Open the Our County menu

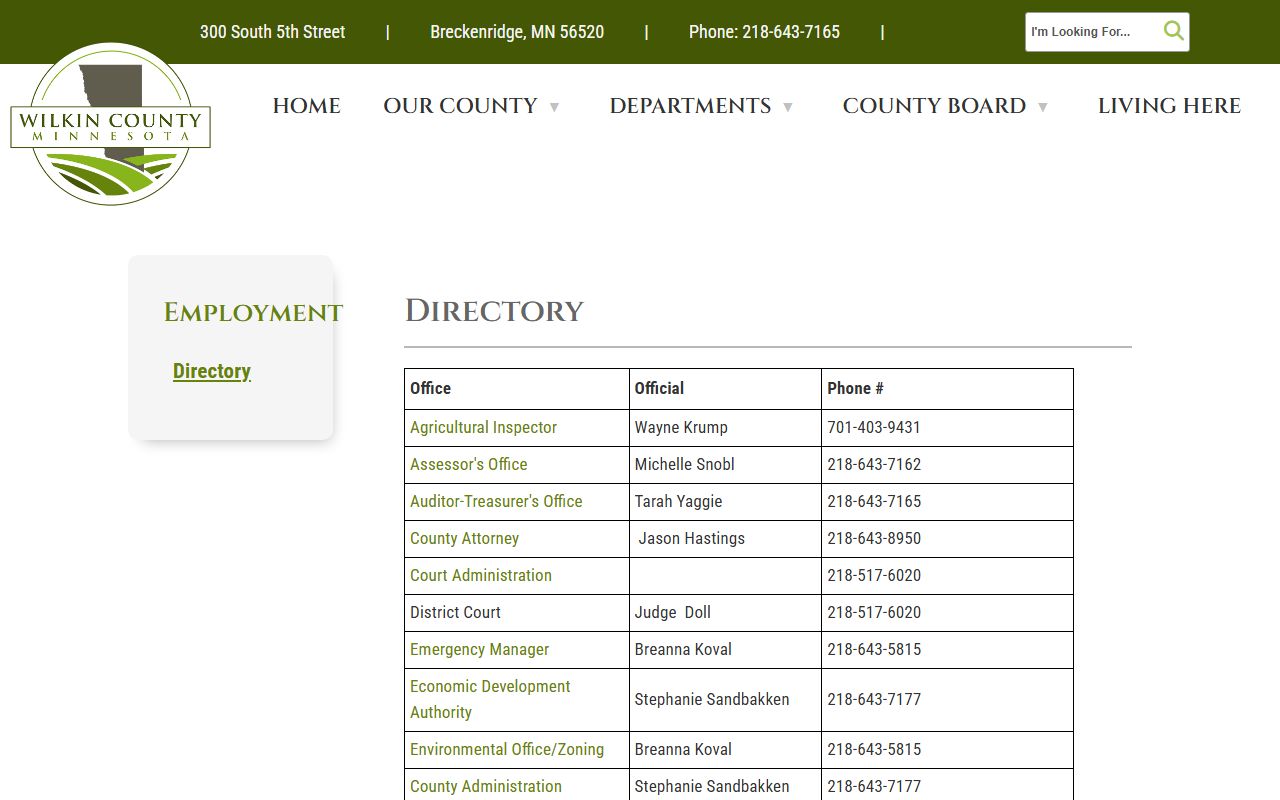460,106
